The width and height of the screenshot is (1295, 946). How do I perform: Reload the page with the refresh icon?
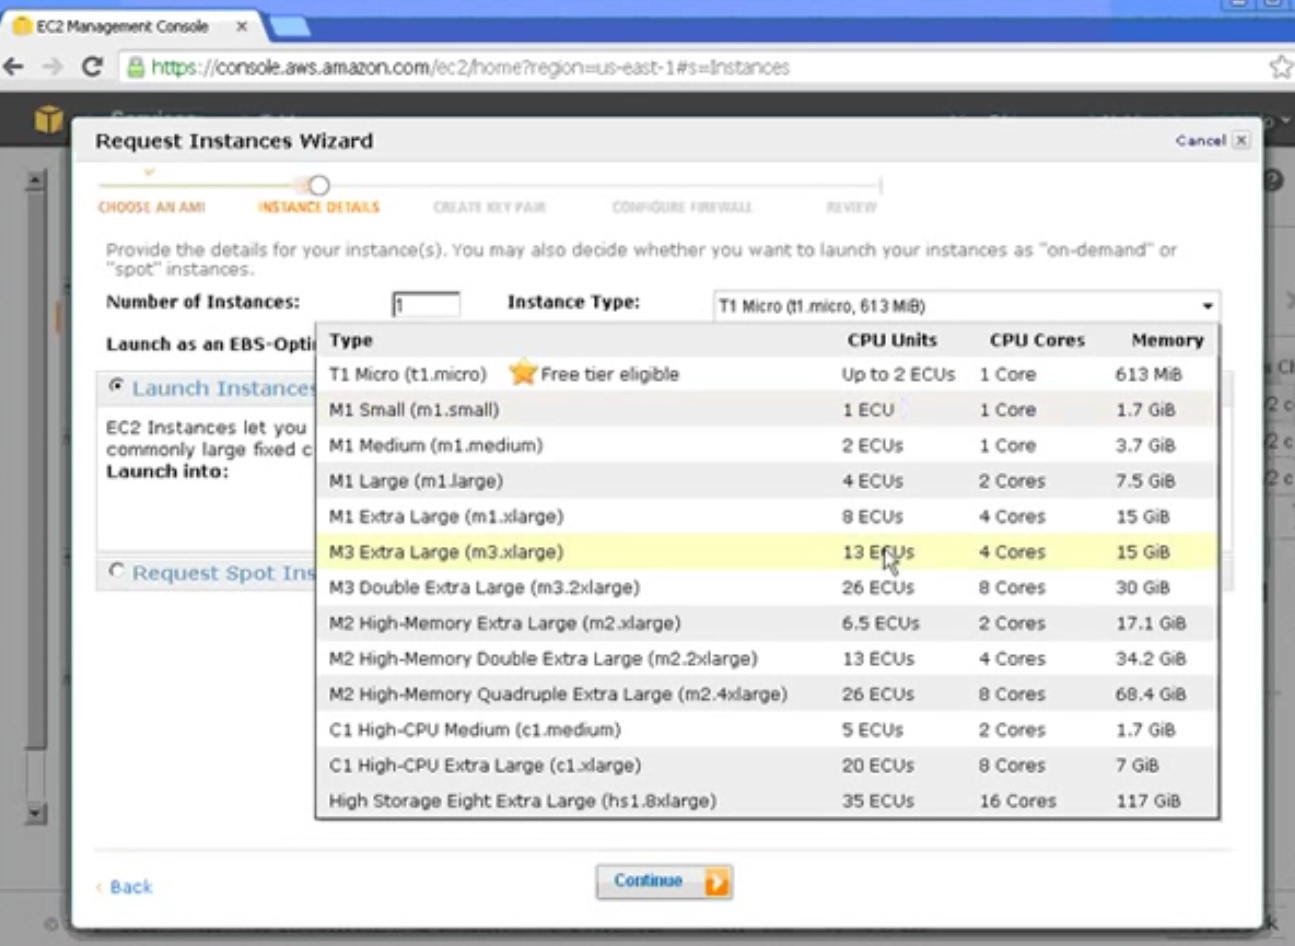coord(92,67)
